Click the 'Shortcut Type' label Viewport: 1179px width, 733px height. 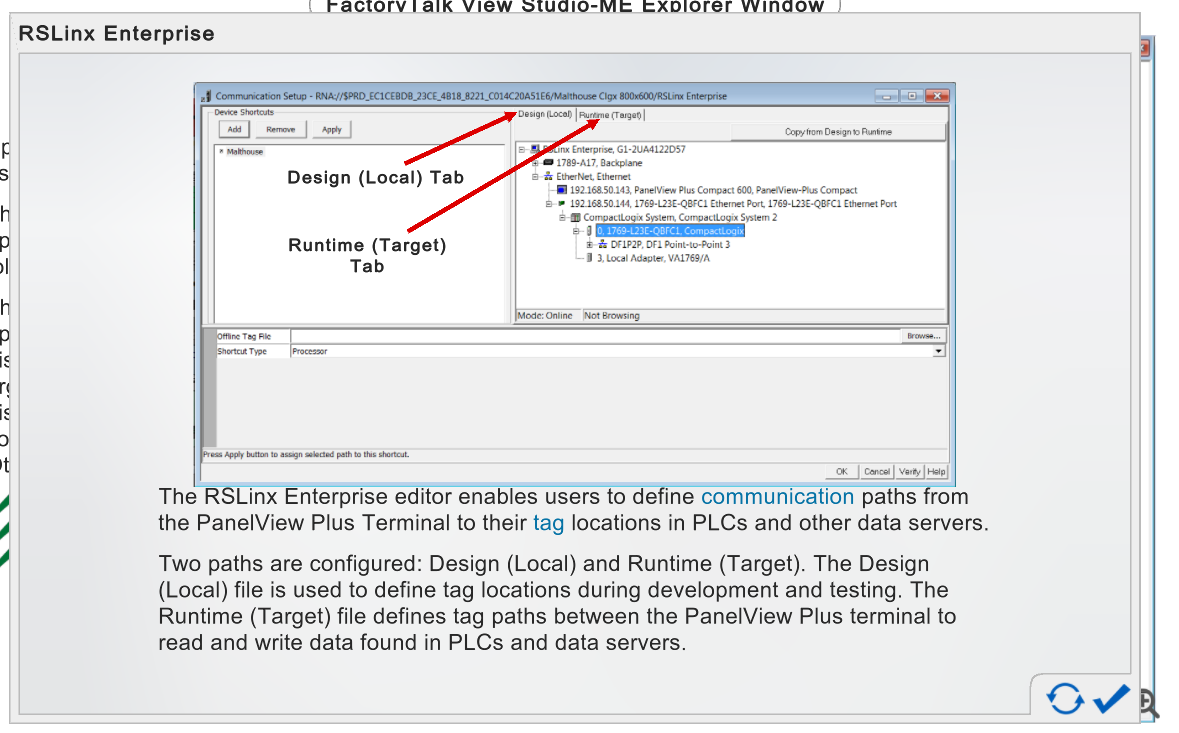click(x=242, y=351)
